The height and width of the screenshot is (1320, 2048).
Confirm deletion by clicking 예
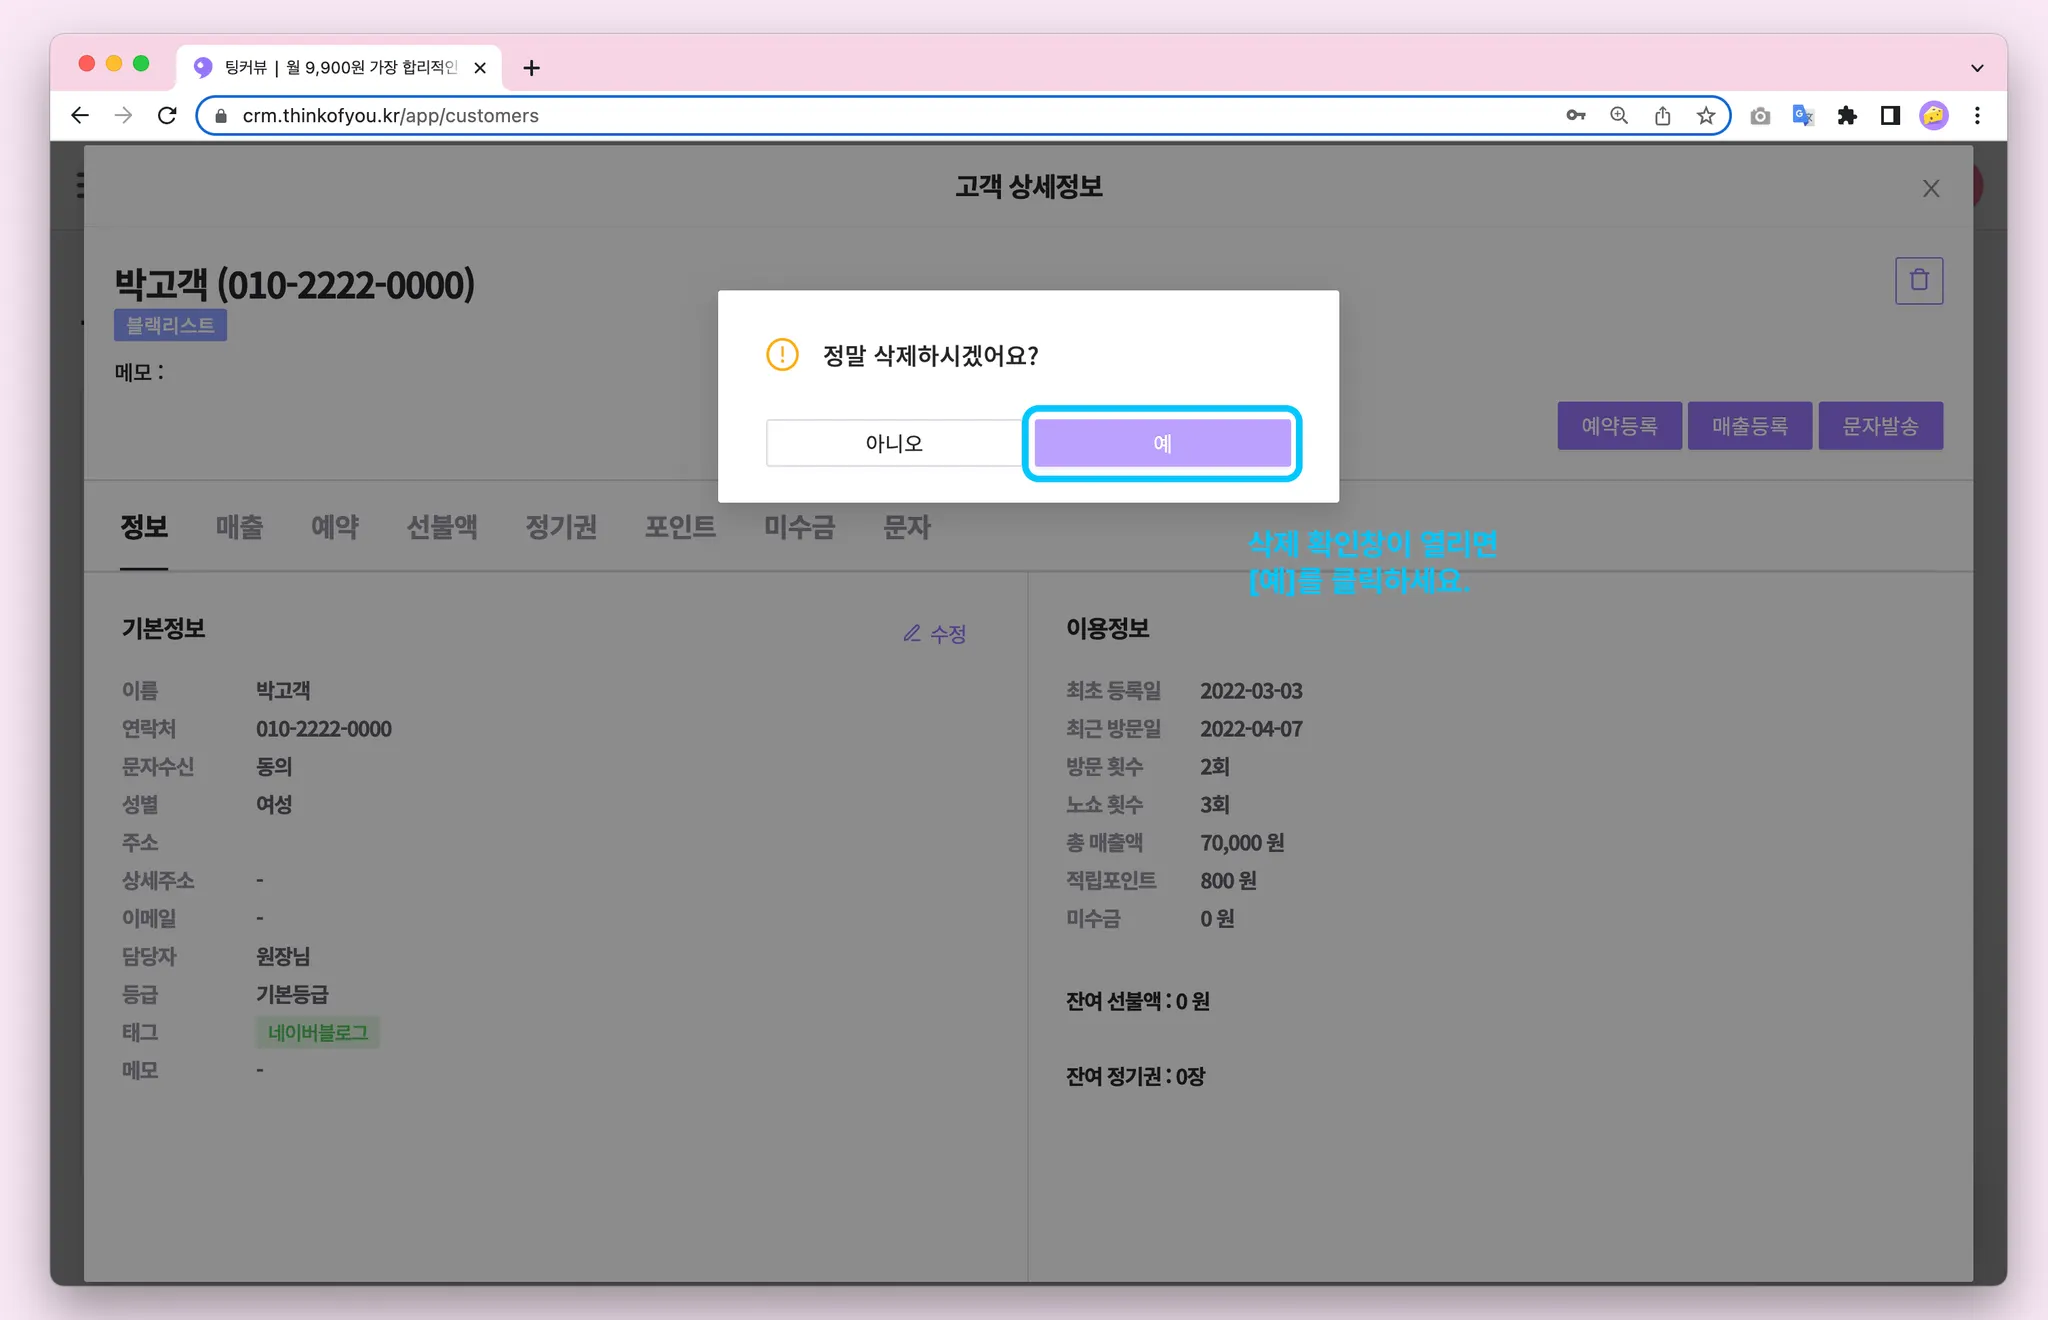click(x=1162, y=443)
